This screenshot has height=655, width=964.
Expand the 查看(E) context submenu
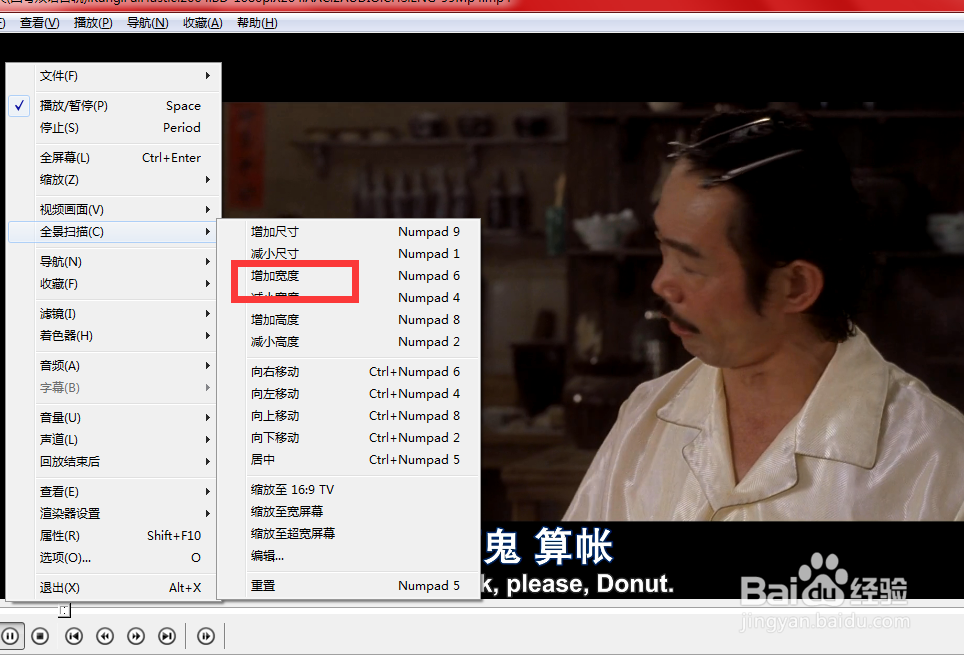click(x=114, y=492)
